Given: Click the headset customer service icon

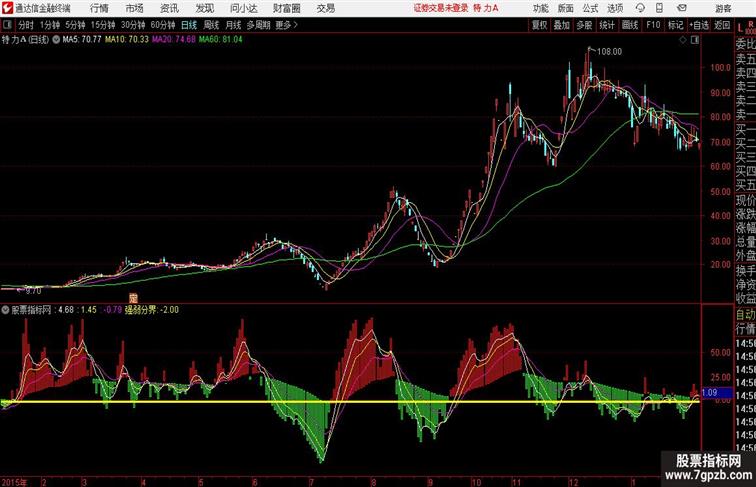Looking at the screenshot, I should pyautogui.click(x=640, y=8).
